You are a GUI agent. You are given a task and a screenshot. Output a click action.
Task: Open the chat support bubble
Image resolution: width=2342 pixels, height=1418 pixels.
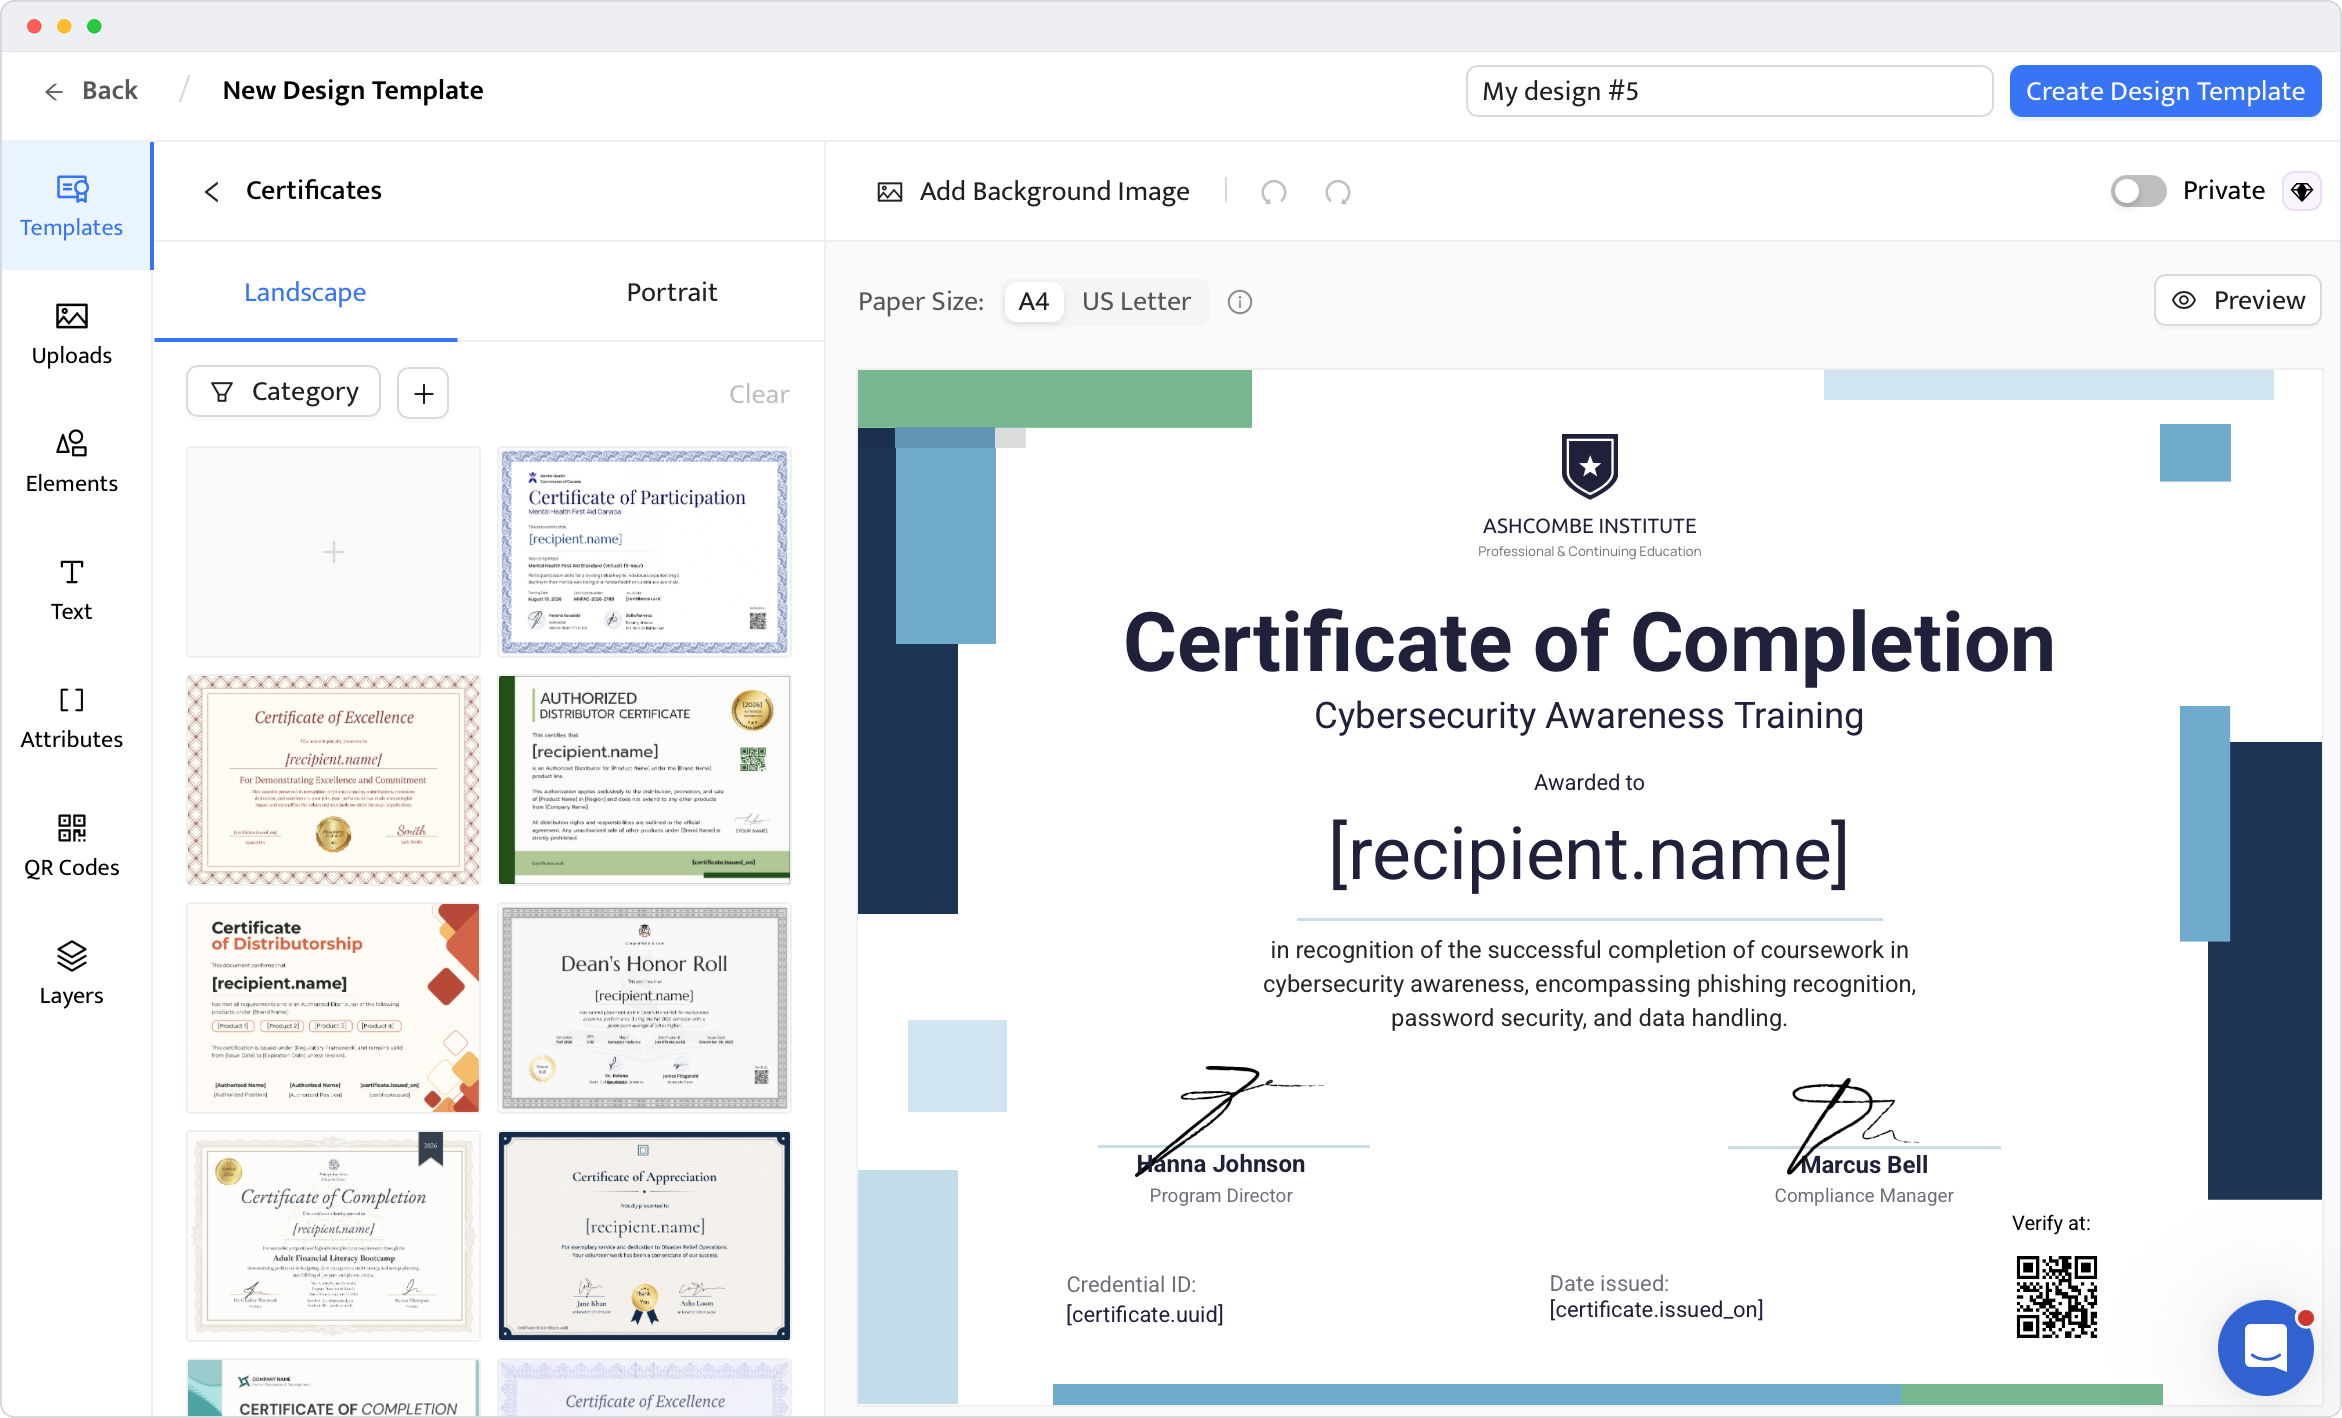click(2264, 1347)
